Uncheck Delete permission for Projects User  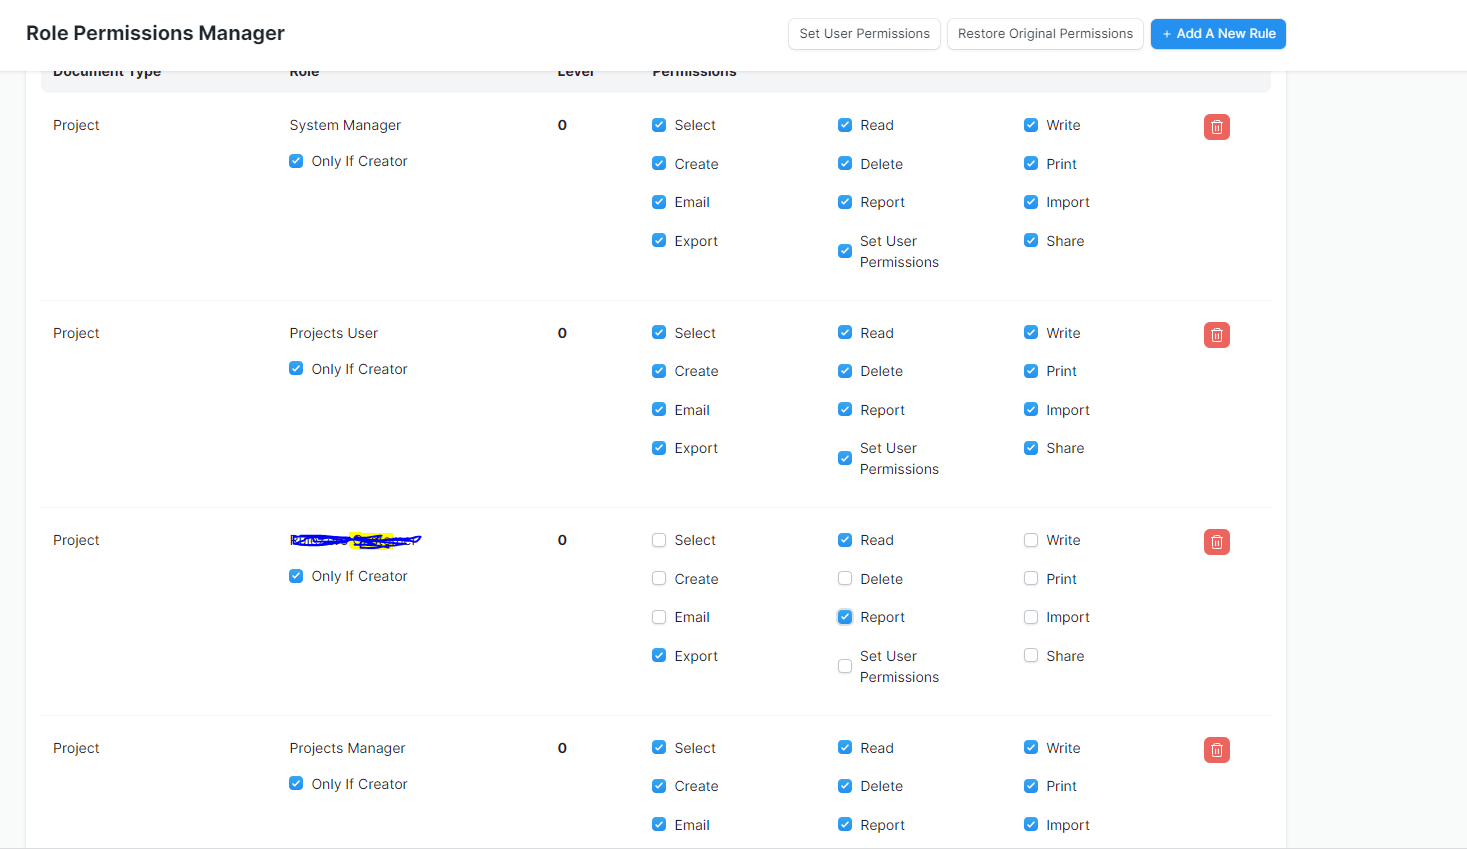pyautogui.click(x=845, y=371)
